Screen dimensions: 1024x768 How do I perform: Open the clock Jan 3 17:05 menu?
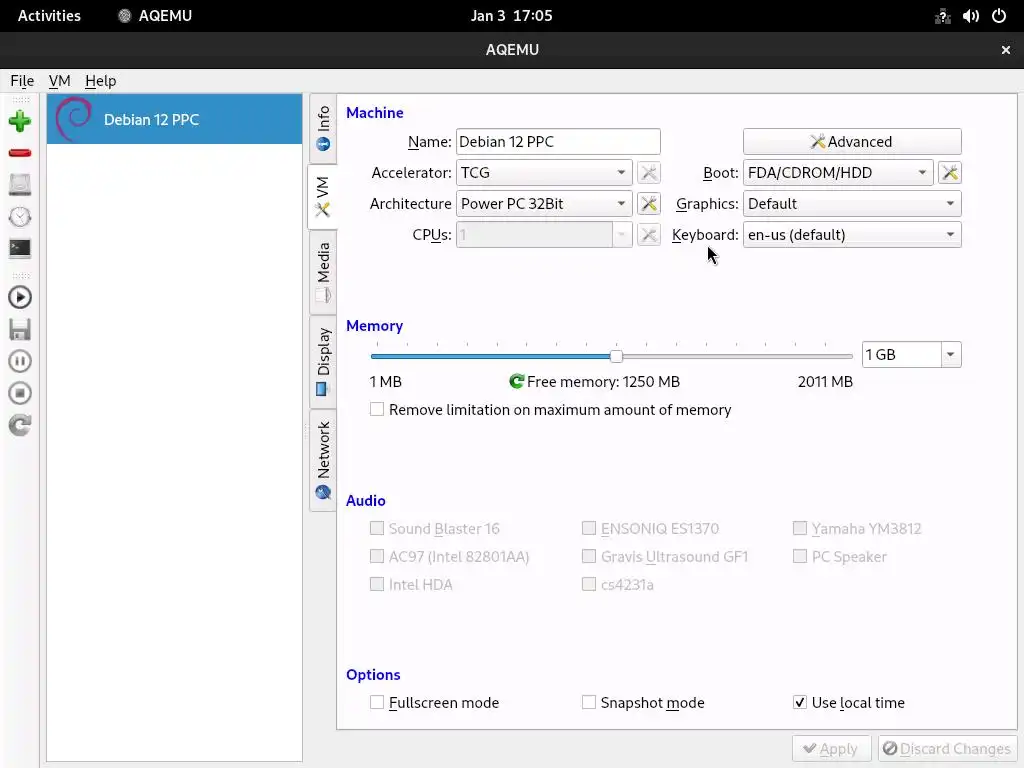coord(512,16)
